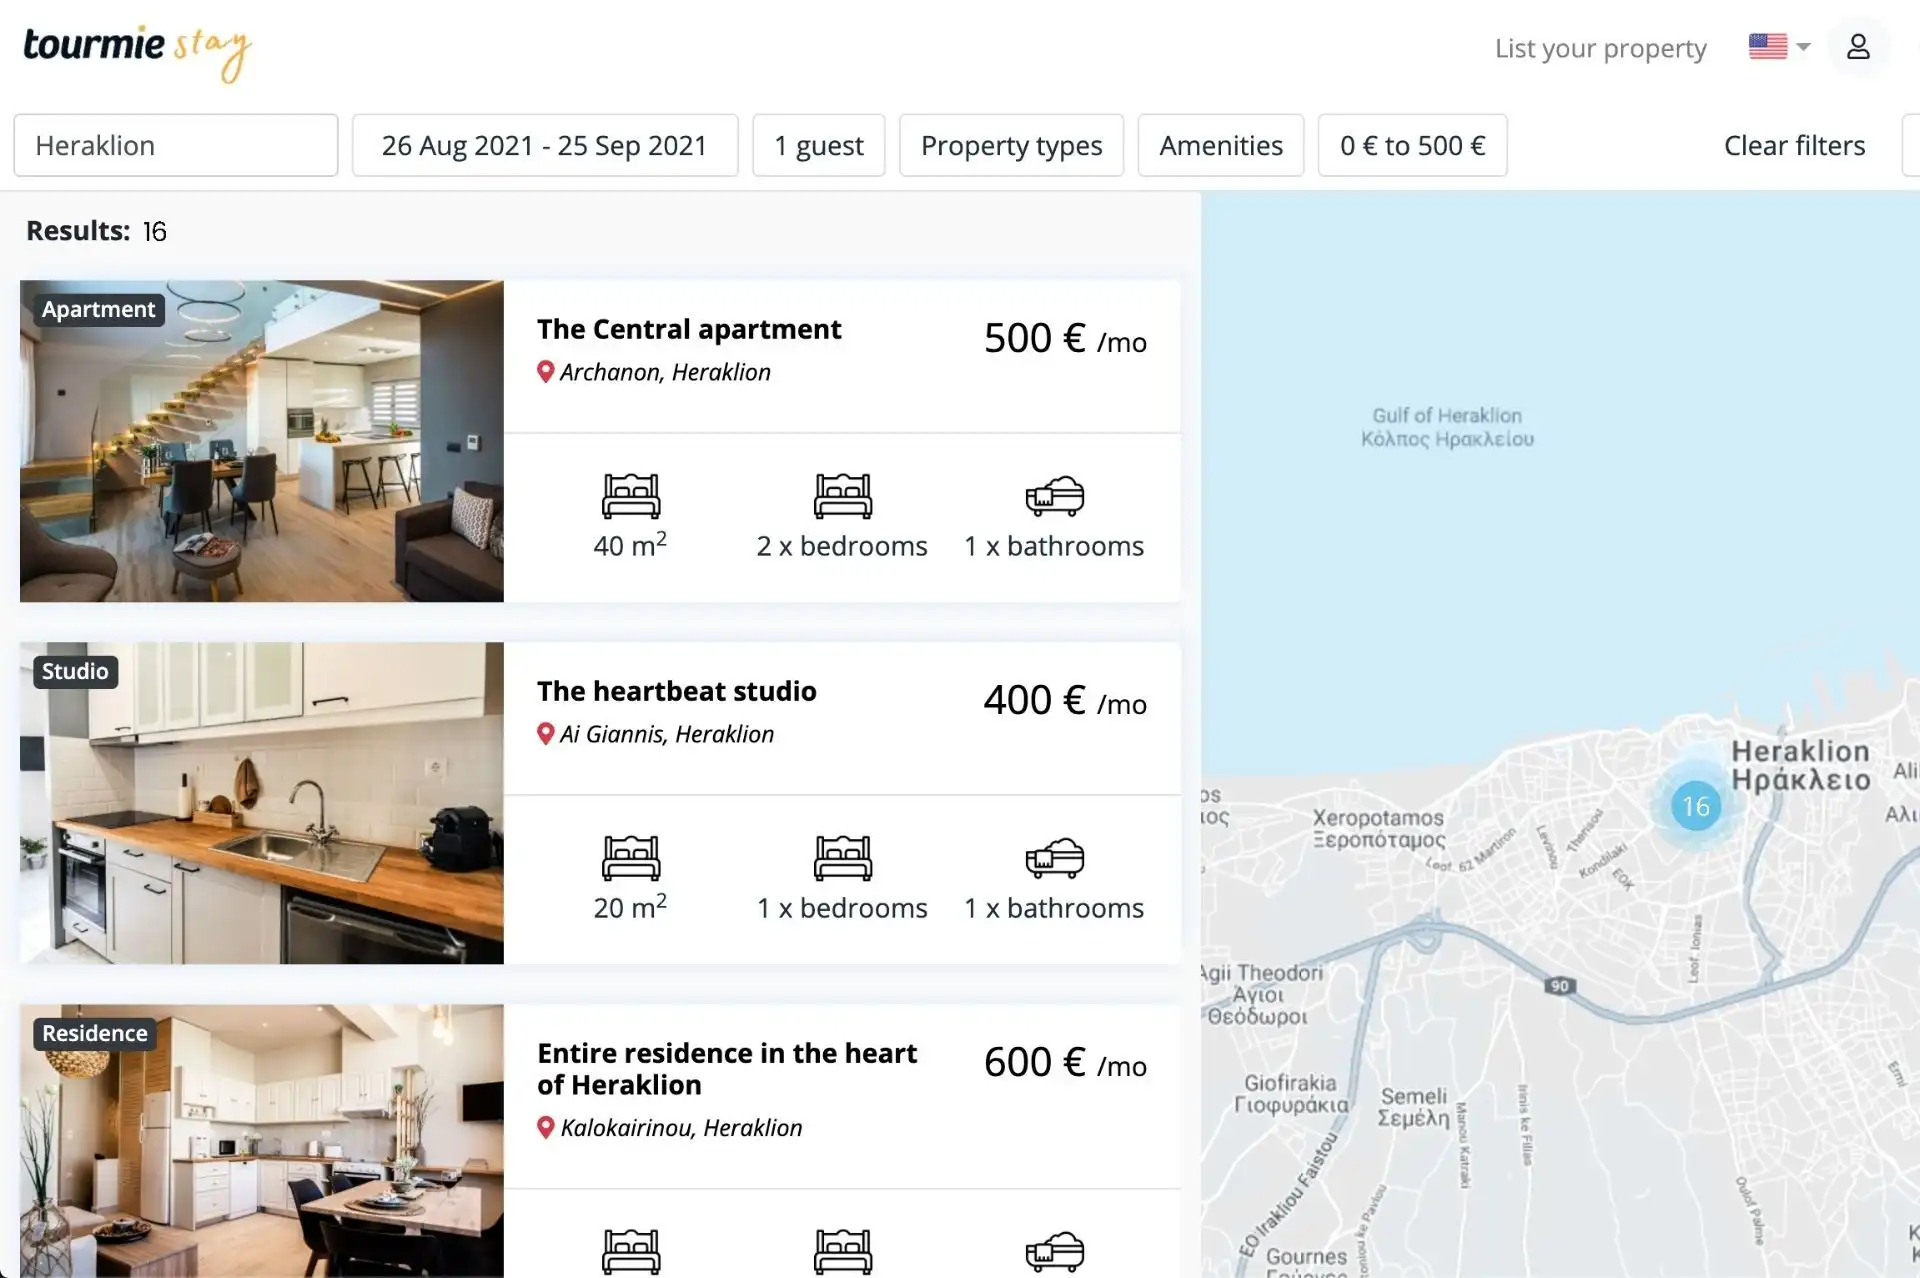
Task: Expand the price range 0€ to 500€ filter
Action: (x=1412, y=143)
